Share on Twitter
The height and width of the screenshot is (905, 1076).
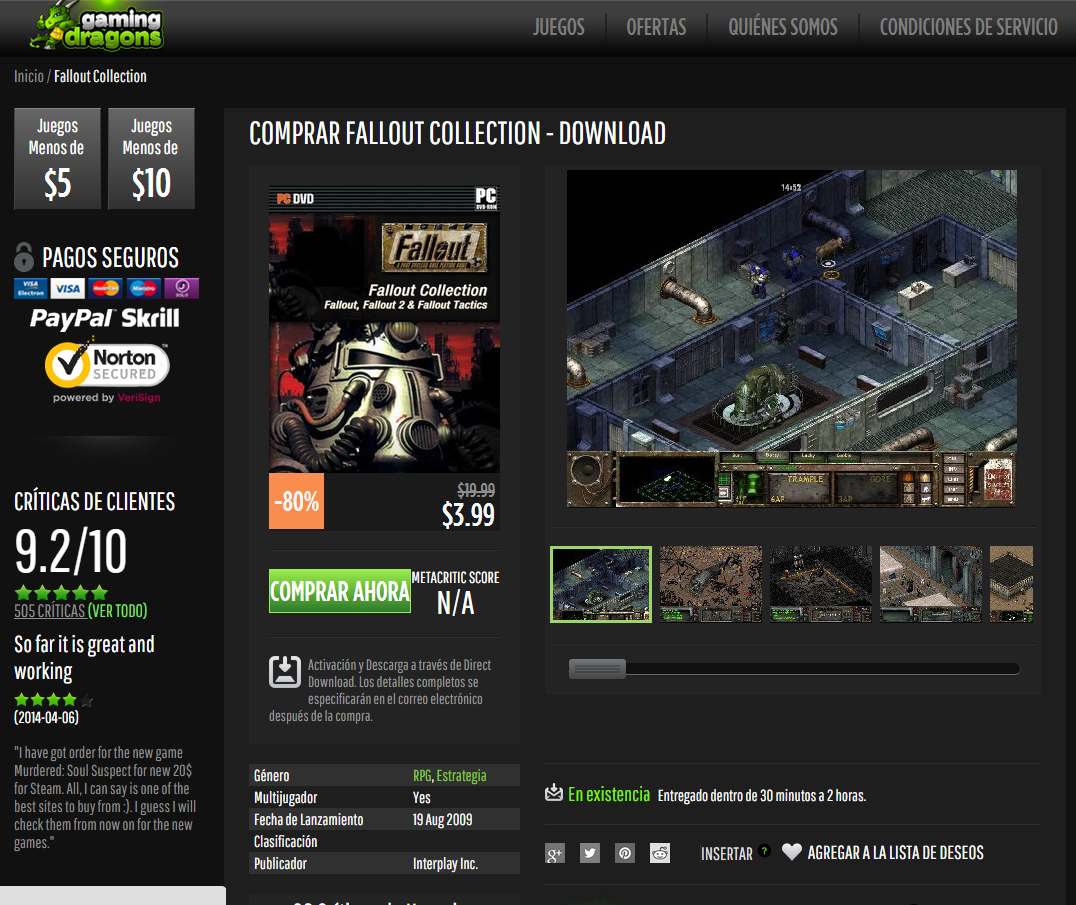(589, 854)
